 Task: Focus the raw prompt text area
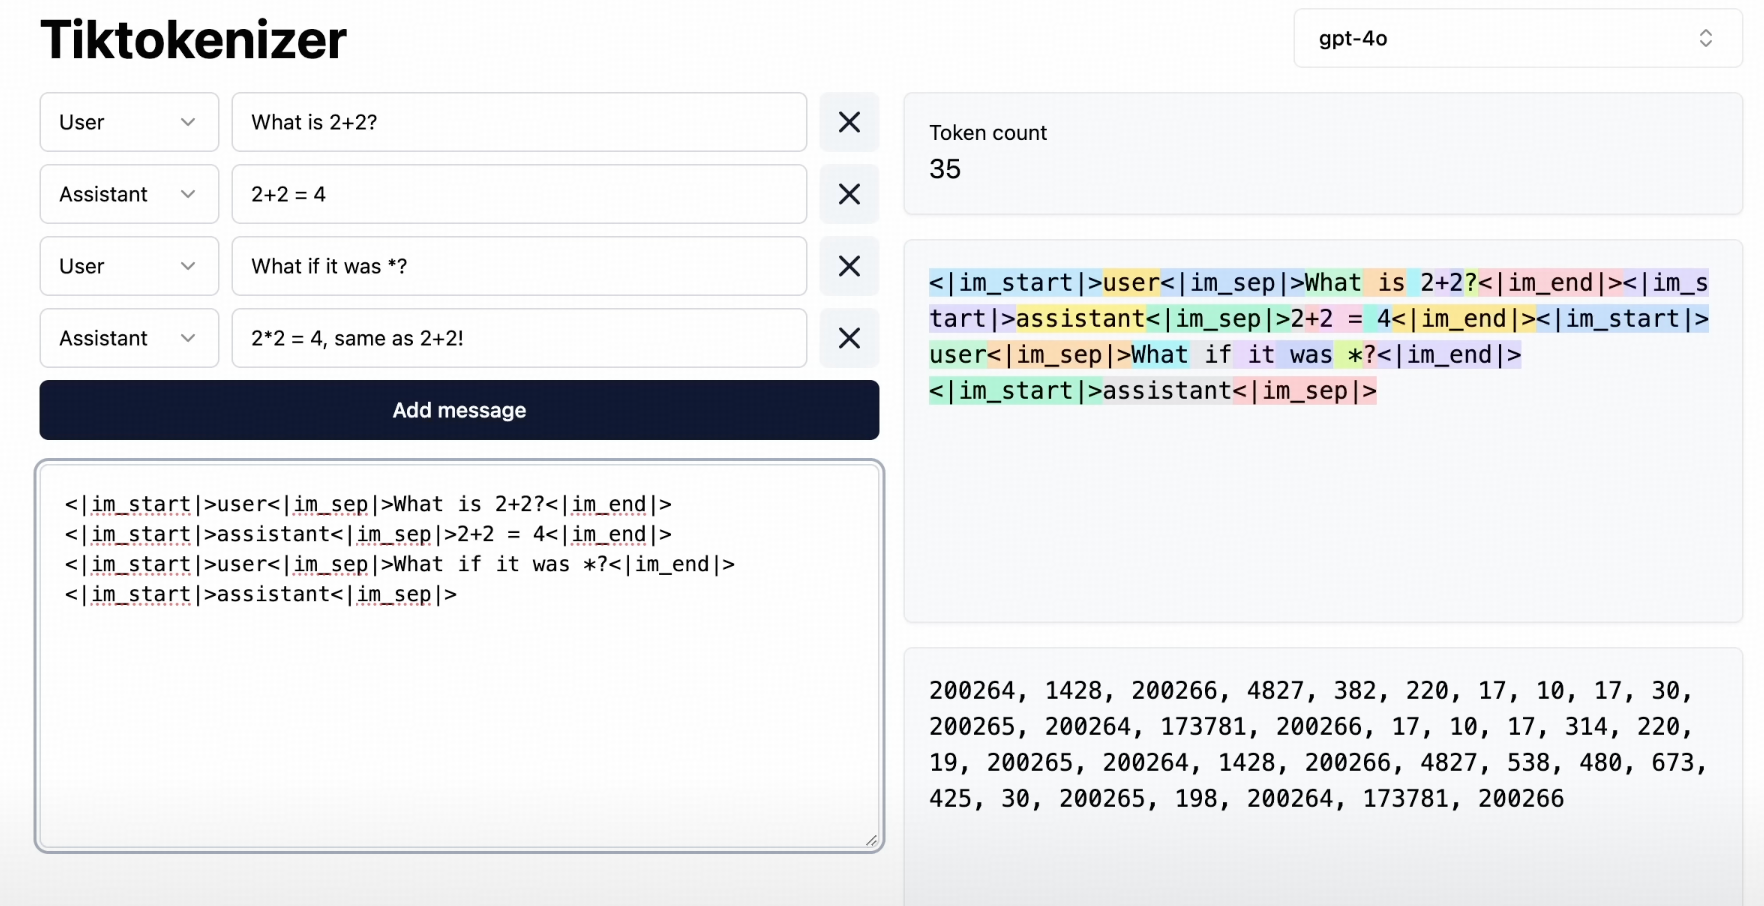[x=459, y=656]
